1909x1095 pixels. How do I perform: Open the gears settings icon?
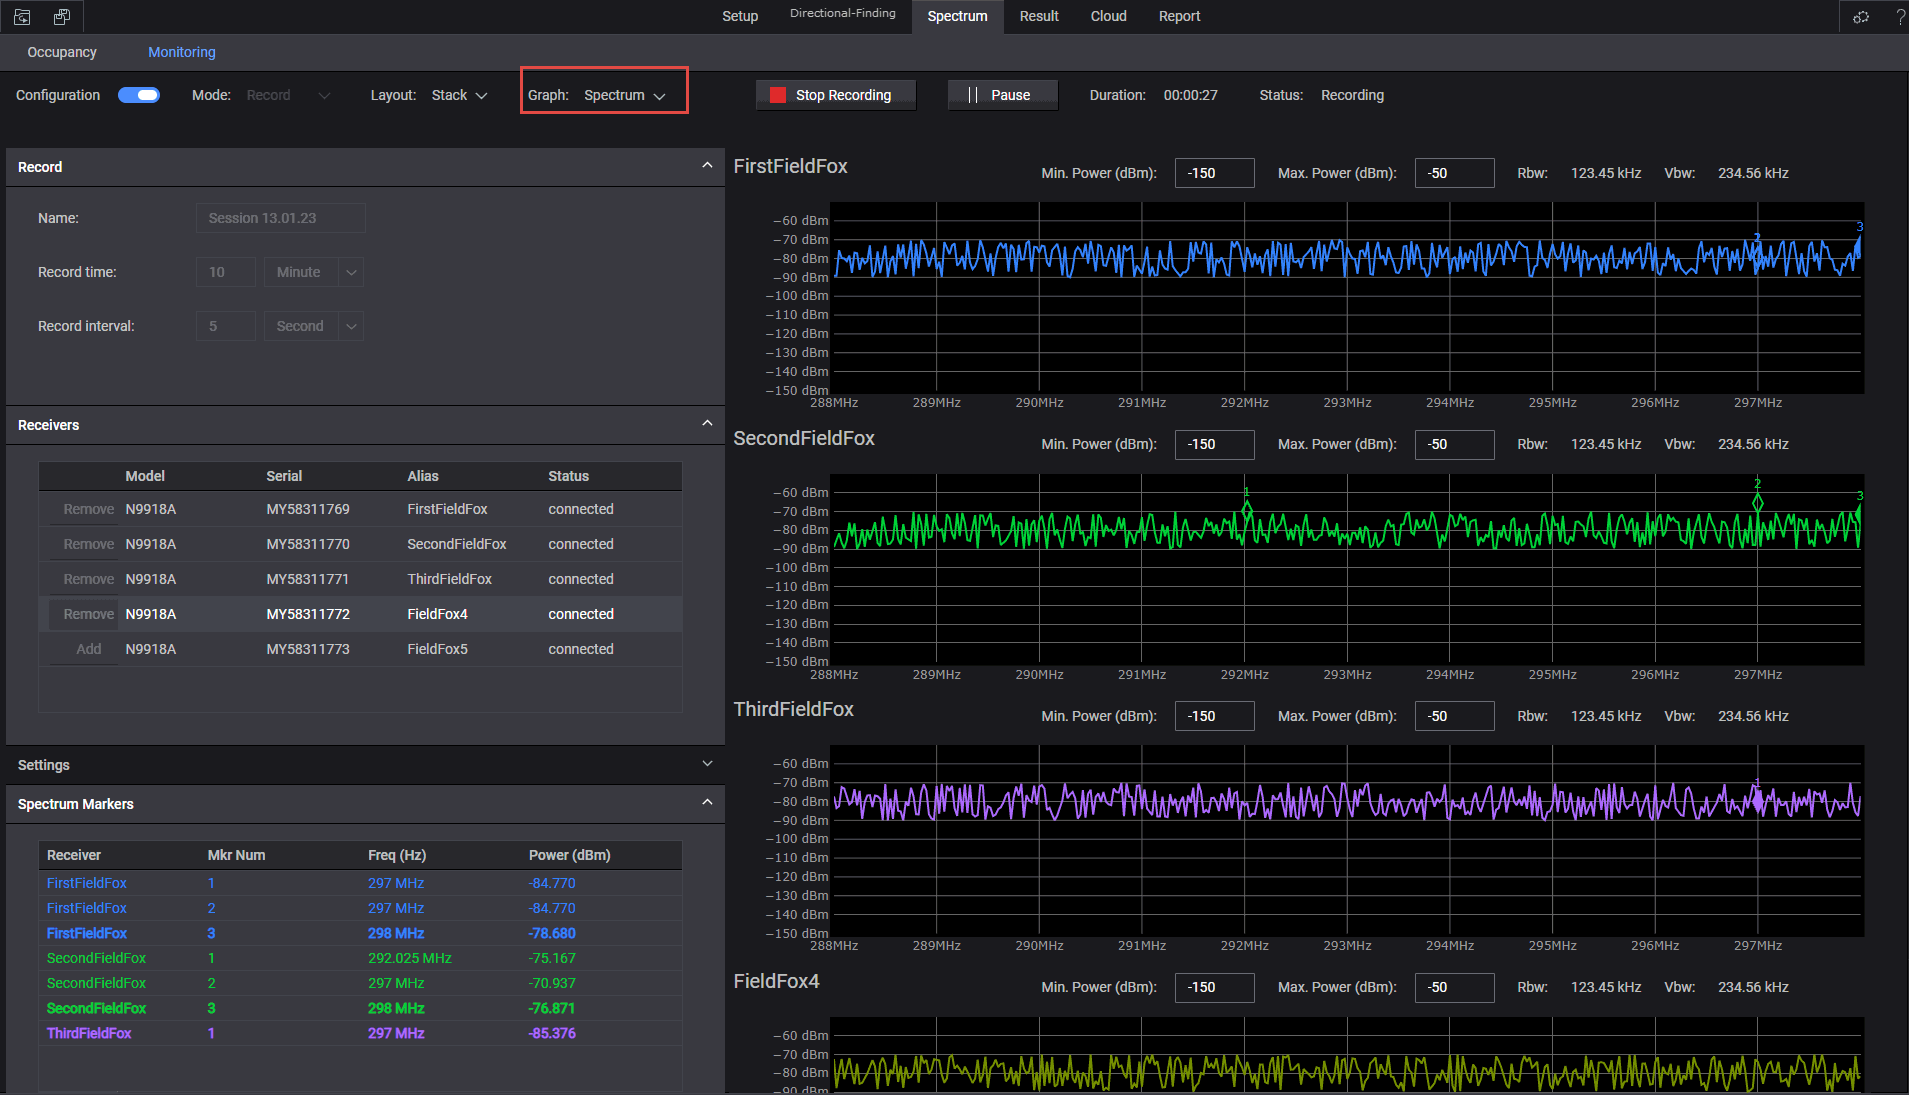[1861, 17]
